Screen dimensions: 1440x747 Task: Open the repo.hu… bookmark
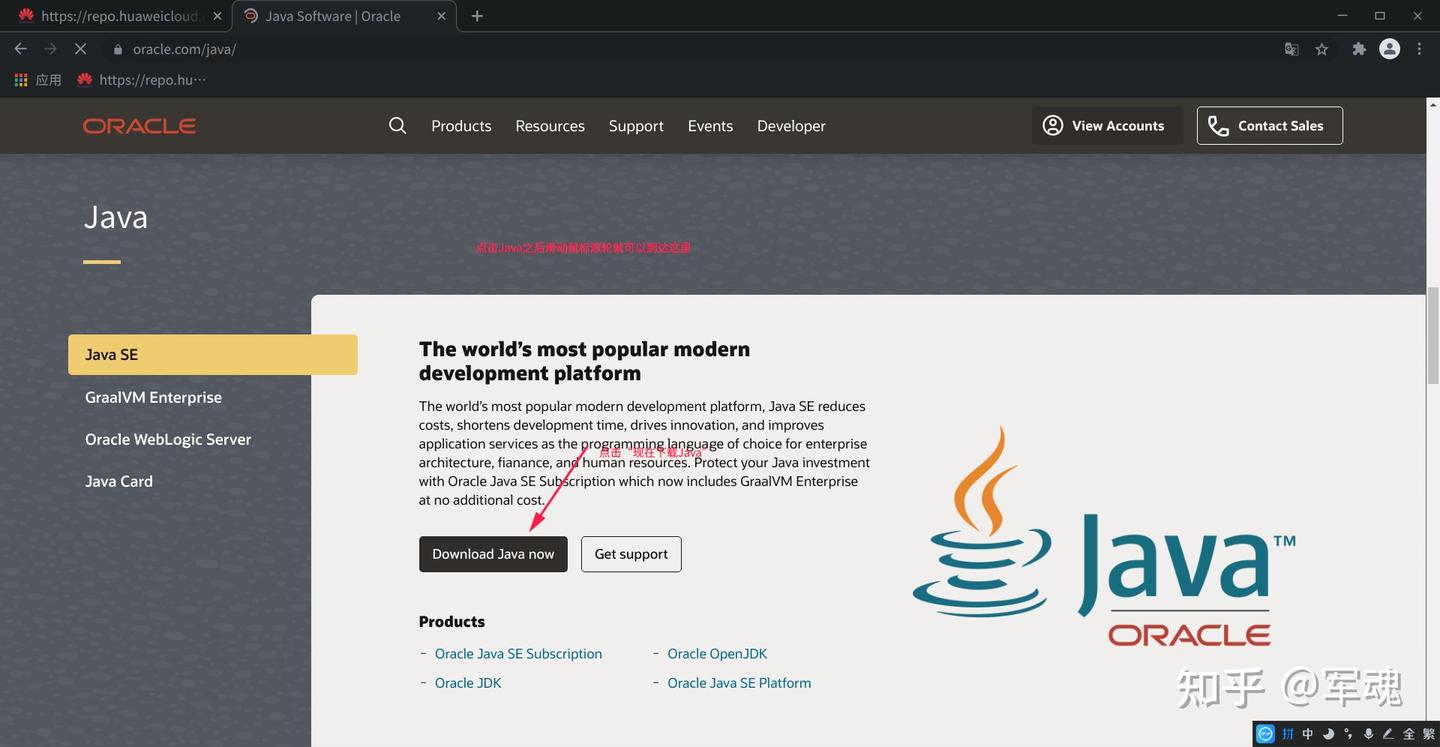click(x=141, y=80)
